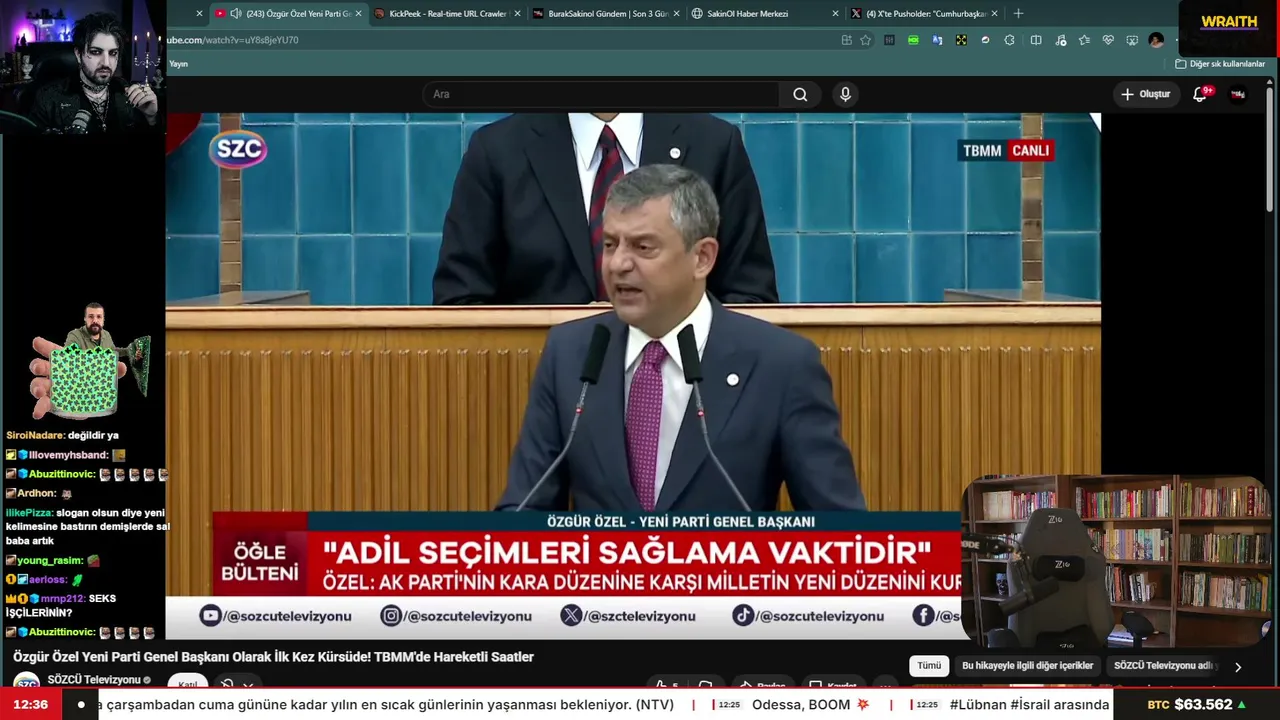
Task: Select the Tümü filter chip
Action: coord(929,666)
